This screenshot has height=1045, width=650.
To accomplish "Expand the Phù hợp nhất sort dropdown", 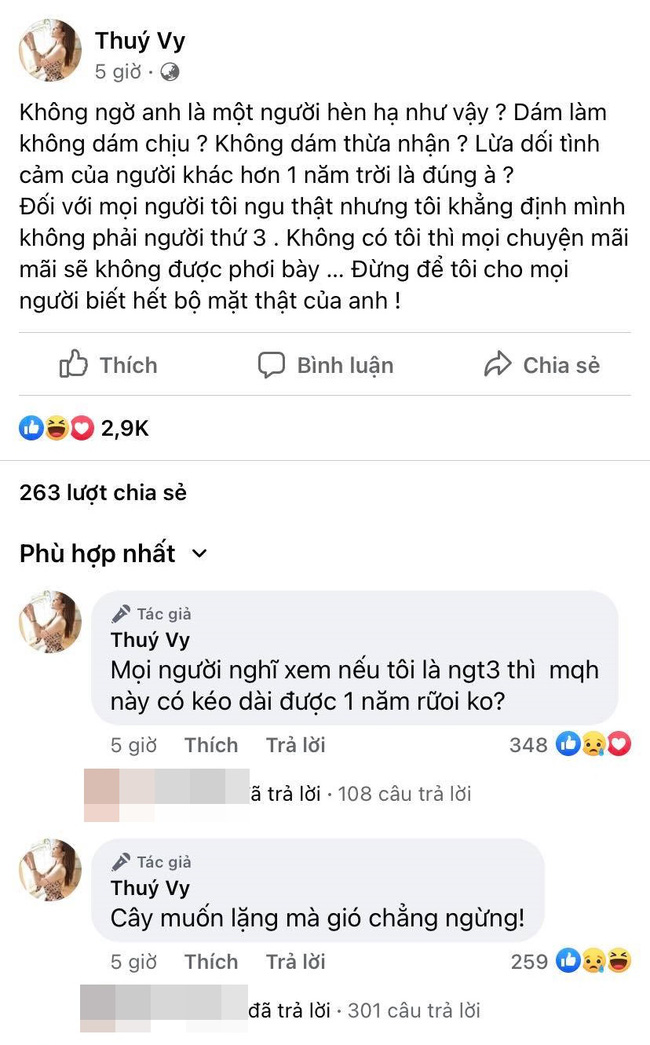I will 199,554.
